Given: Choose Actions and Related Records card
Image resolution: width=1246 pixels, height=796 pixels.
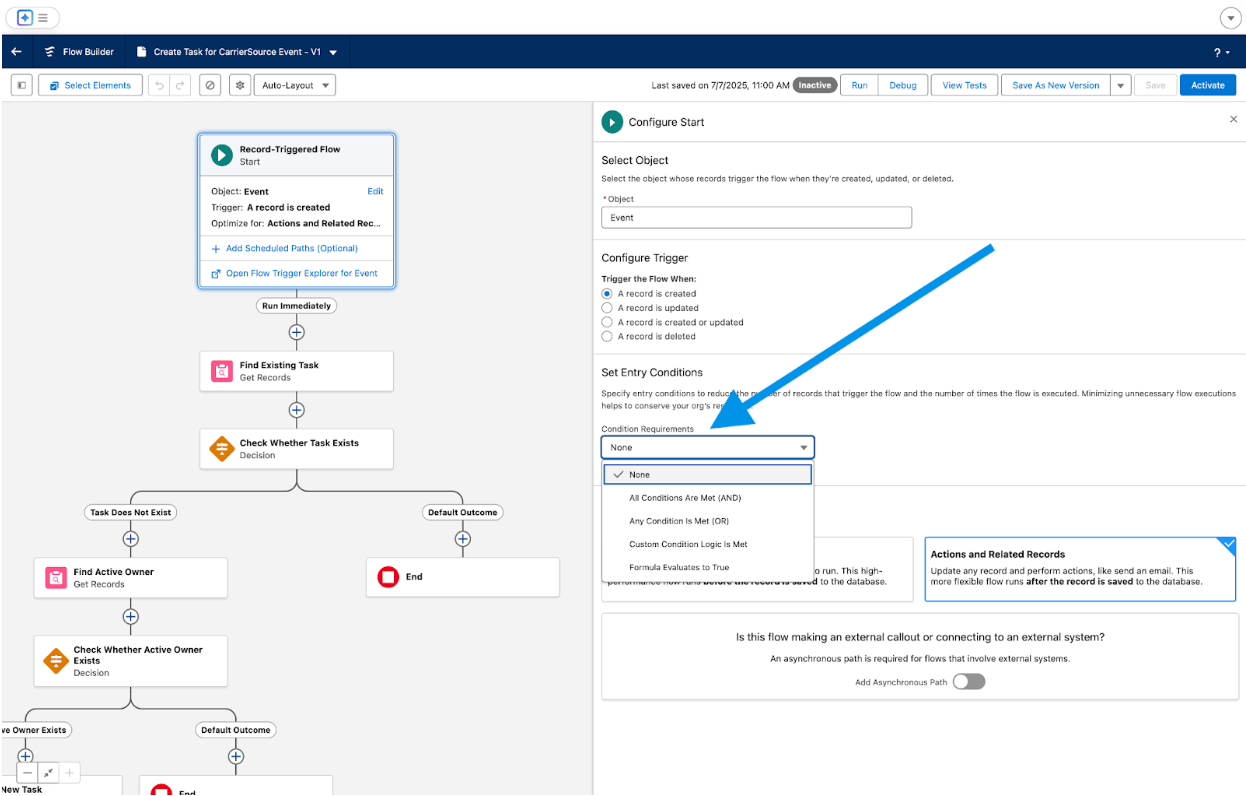Looking at the screenshot, I should pyautogui.click(x=1080, y=569).
